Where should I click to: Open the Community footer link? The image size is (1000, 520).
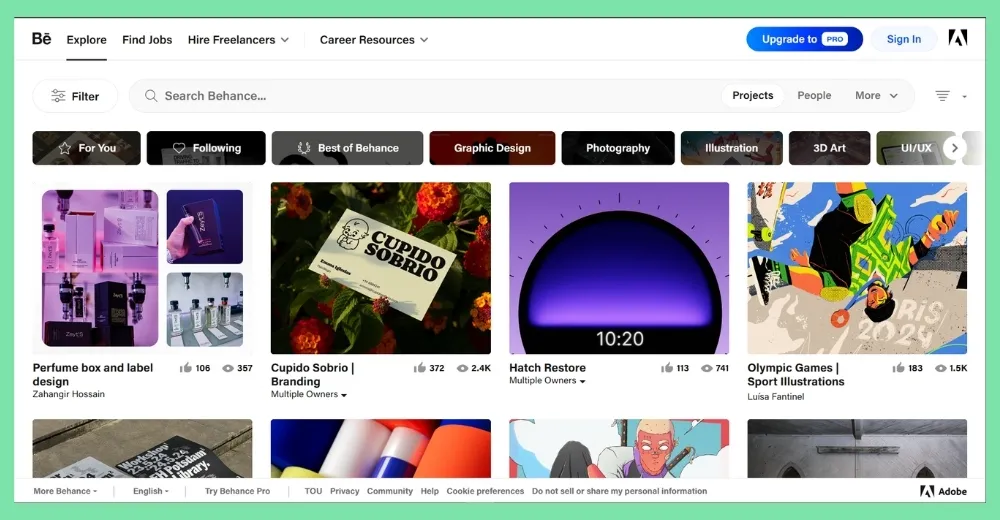[x=390, y=491]
